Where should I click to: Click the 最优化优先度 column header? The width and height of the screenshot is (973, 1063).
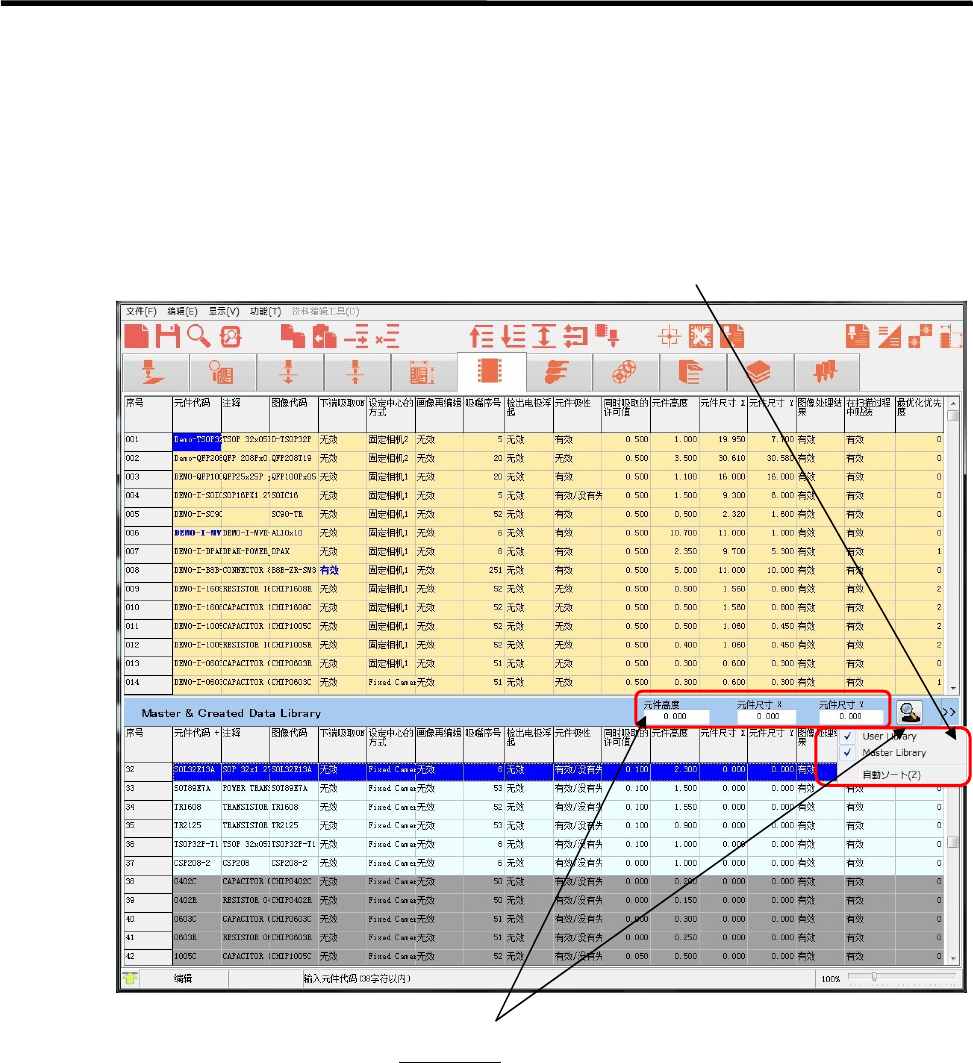(919, 414)
